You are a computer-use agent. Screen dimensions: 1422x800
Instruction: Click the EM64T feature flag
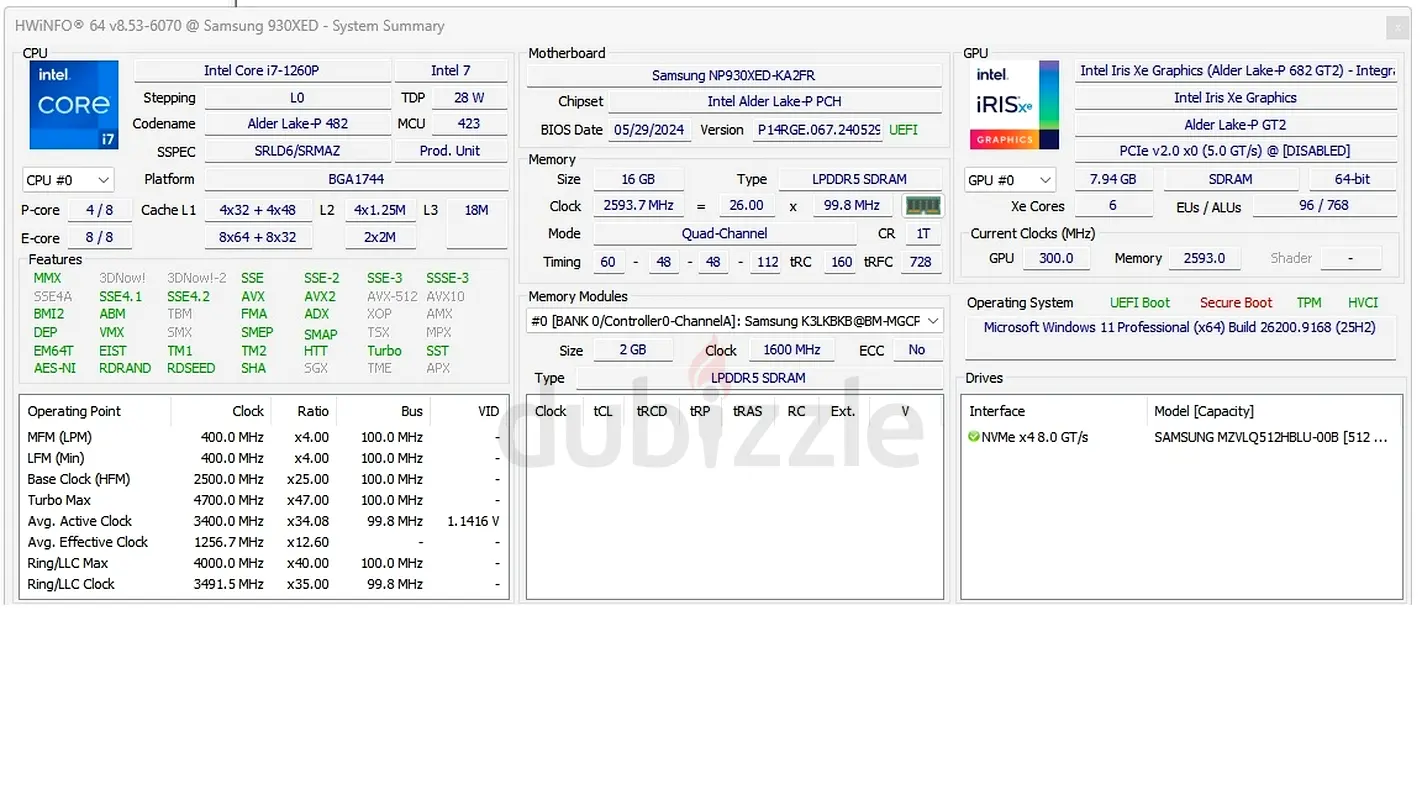54,351
